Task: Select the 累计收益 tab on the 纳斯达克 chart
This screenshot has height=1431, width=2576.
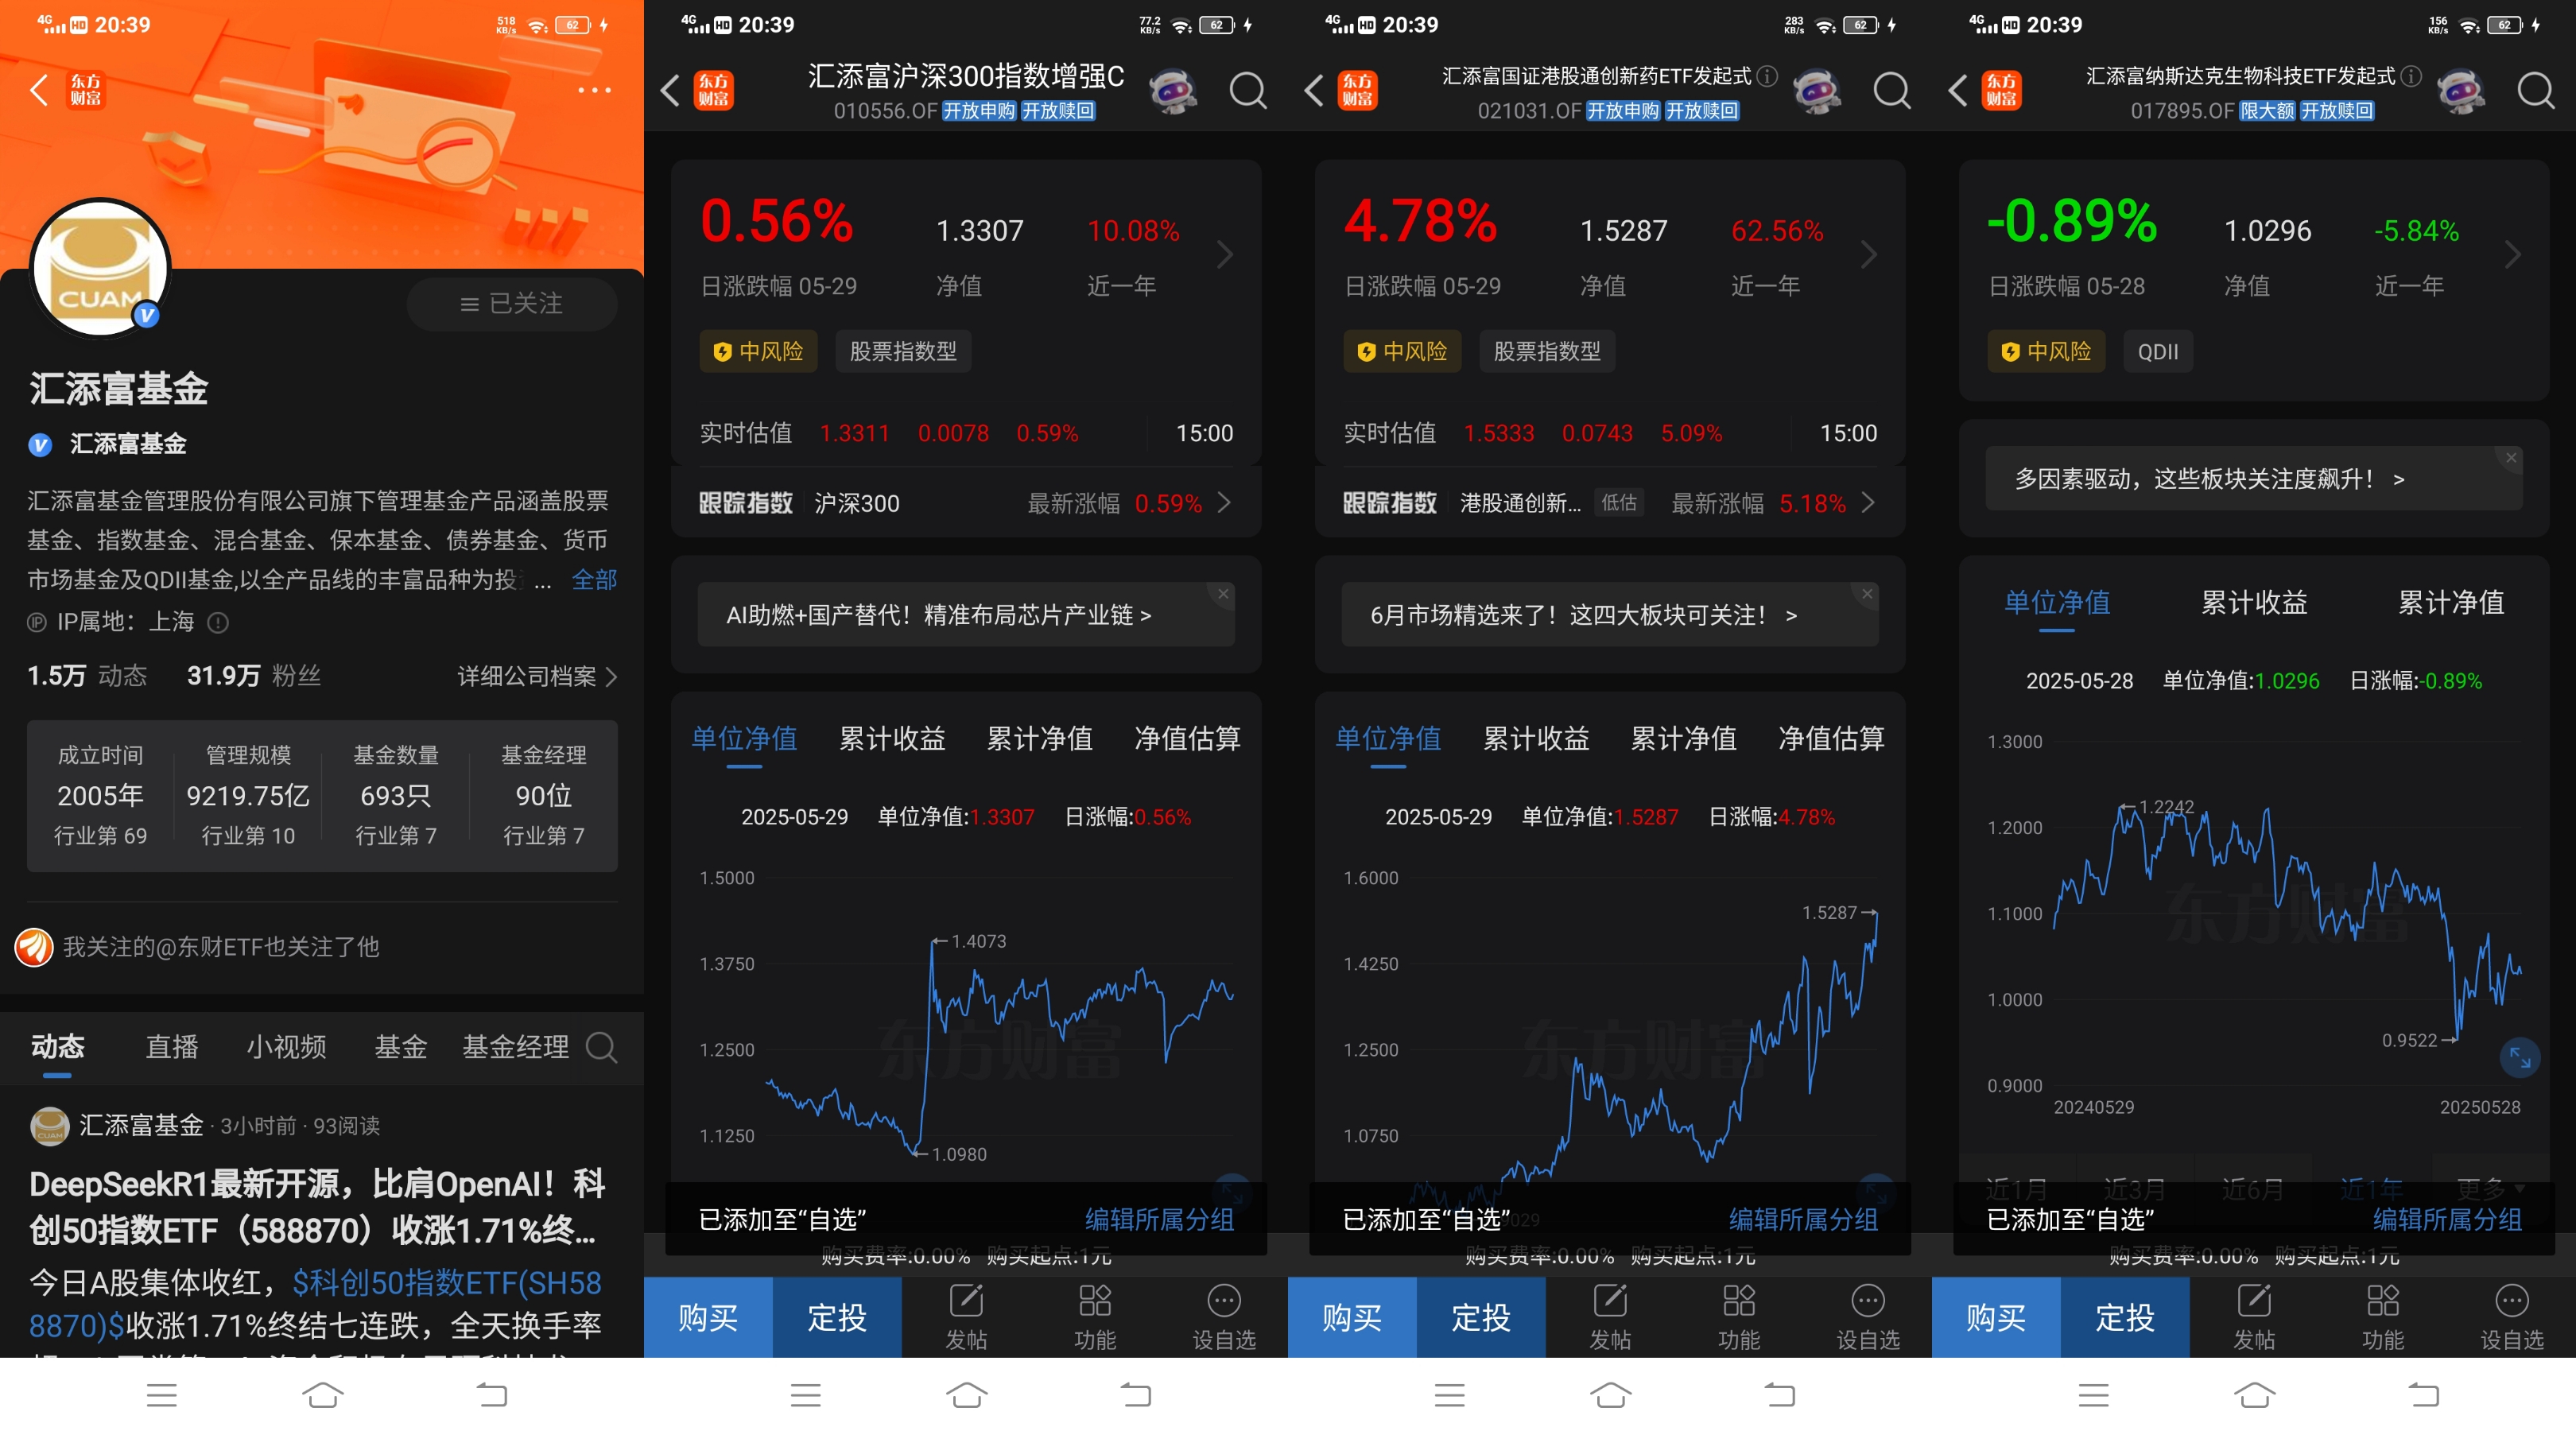Action: [2253, 602]
